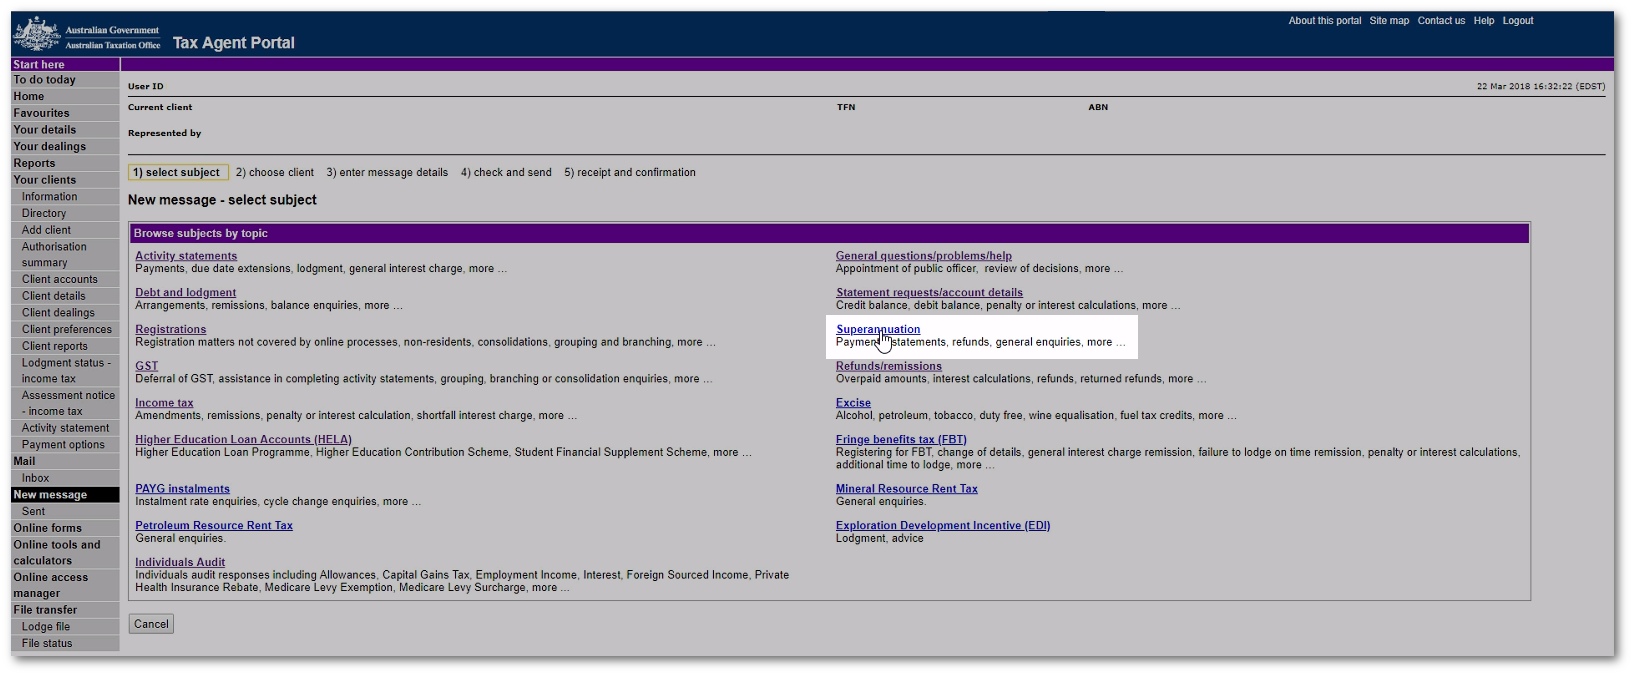Select the Individuals Audit subject
The image size is (1633, 675).
point(180,563)
